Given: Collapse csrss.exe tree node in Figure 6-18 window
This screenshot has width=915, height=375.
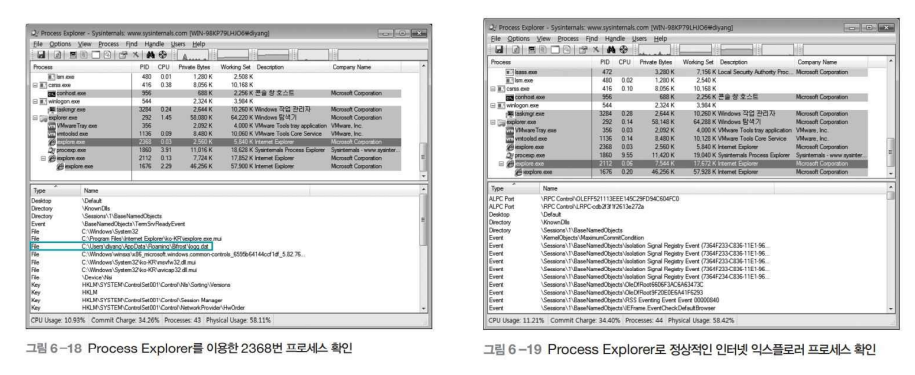Looking at the screenshot, I should tap(35, 85).
